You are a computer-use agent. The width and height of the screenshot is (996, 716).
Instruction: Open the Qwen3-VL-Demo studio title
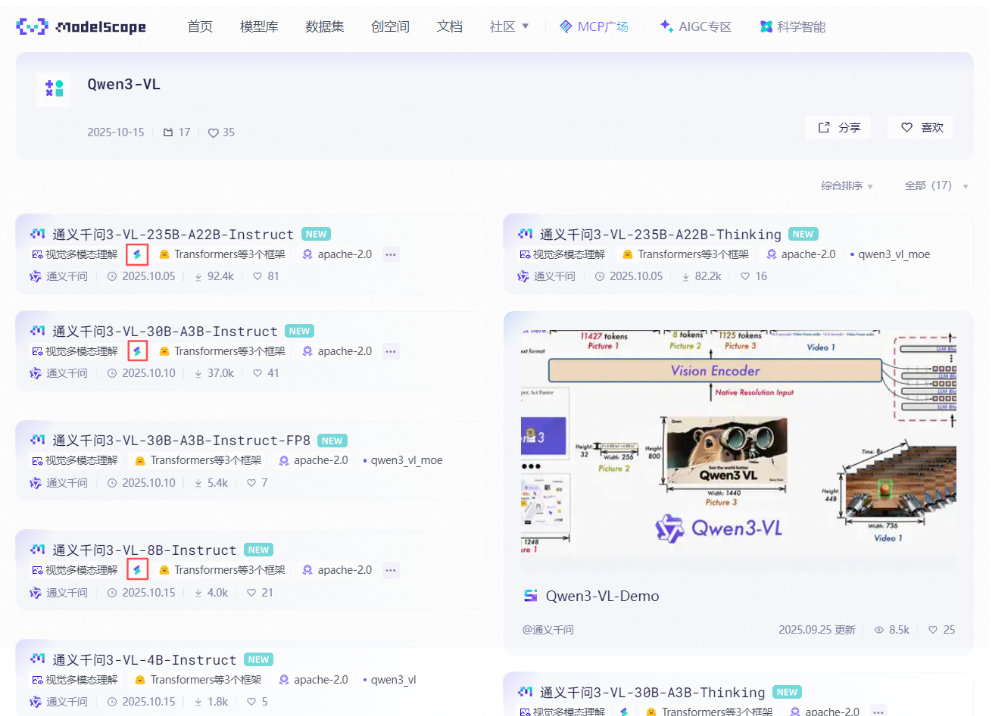(x=602, y=596)
